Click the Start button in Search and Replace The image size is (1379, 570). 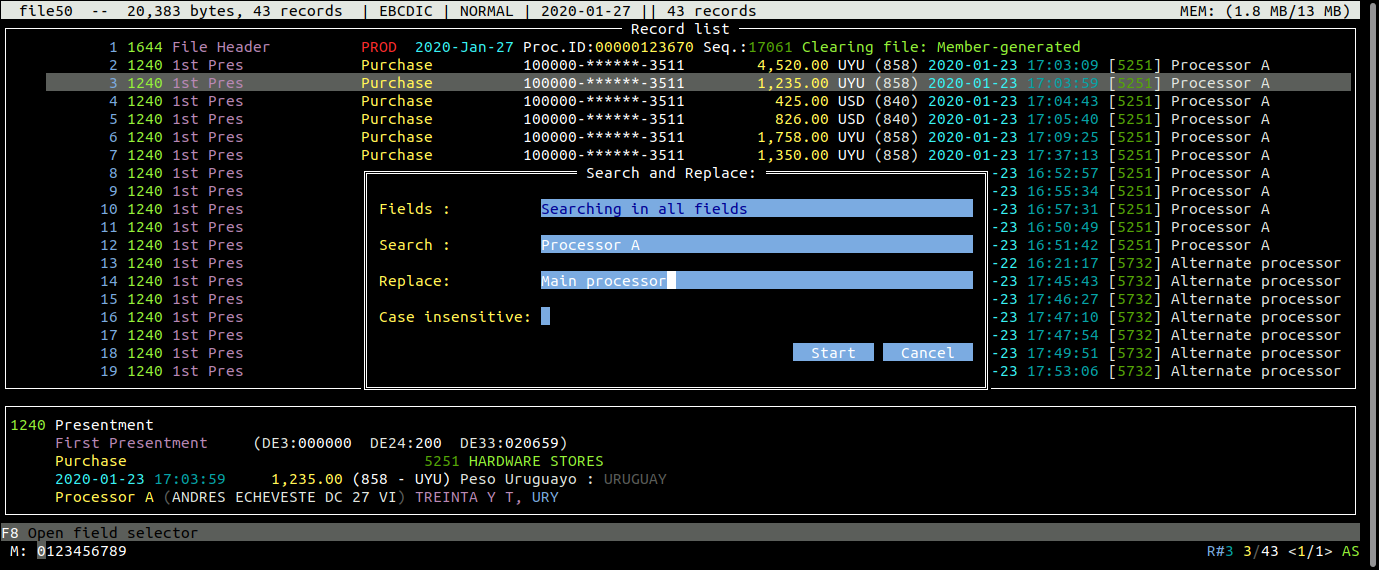[x=833, y=353]
